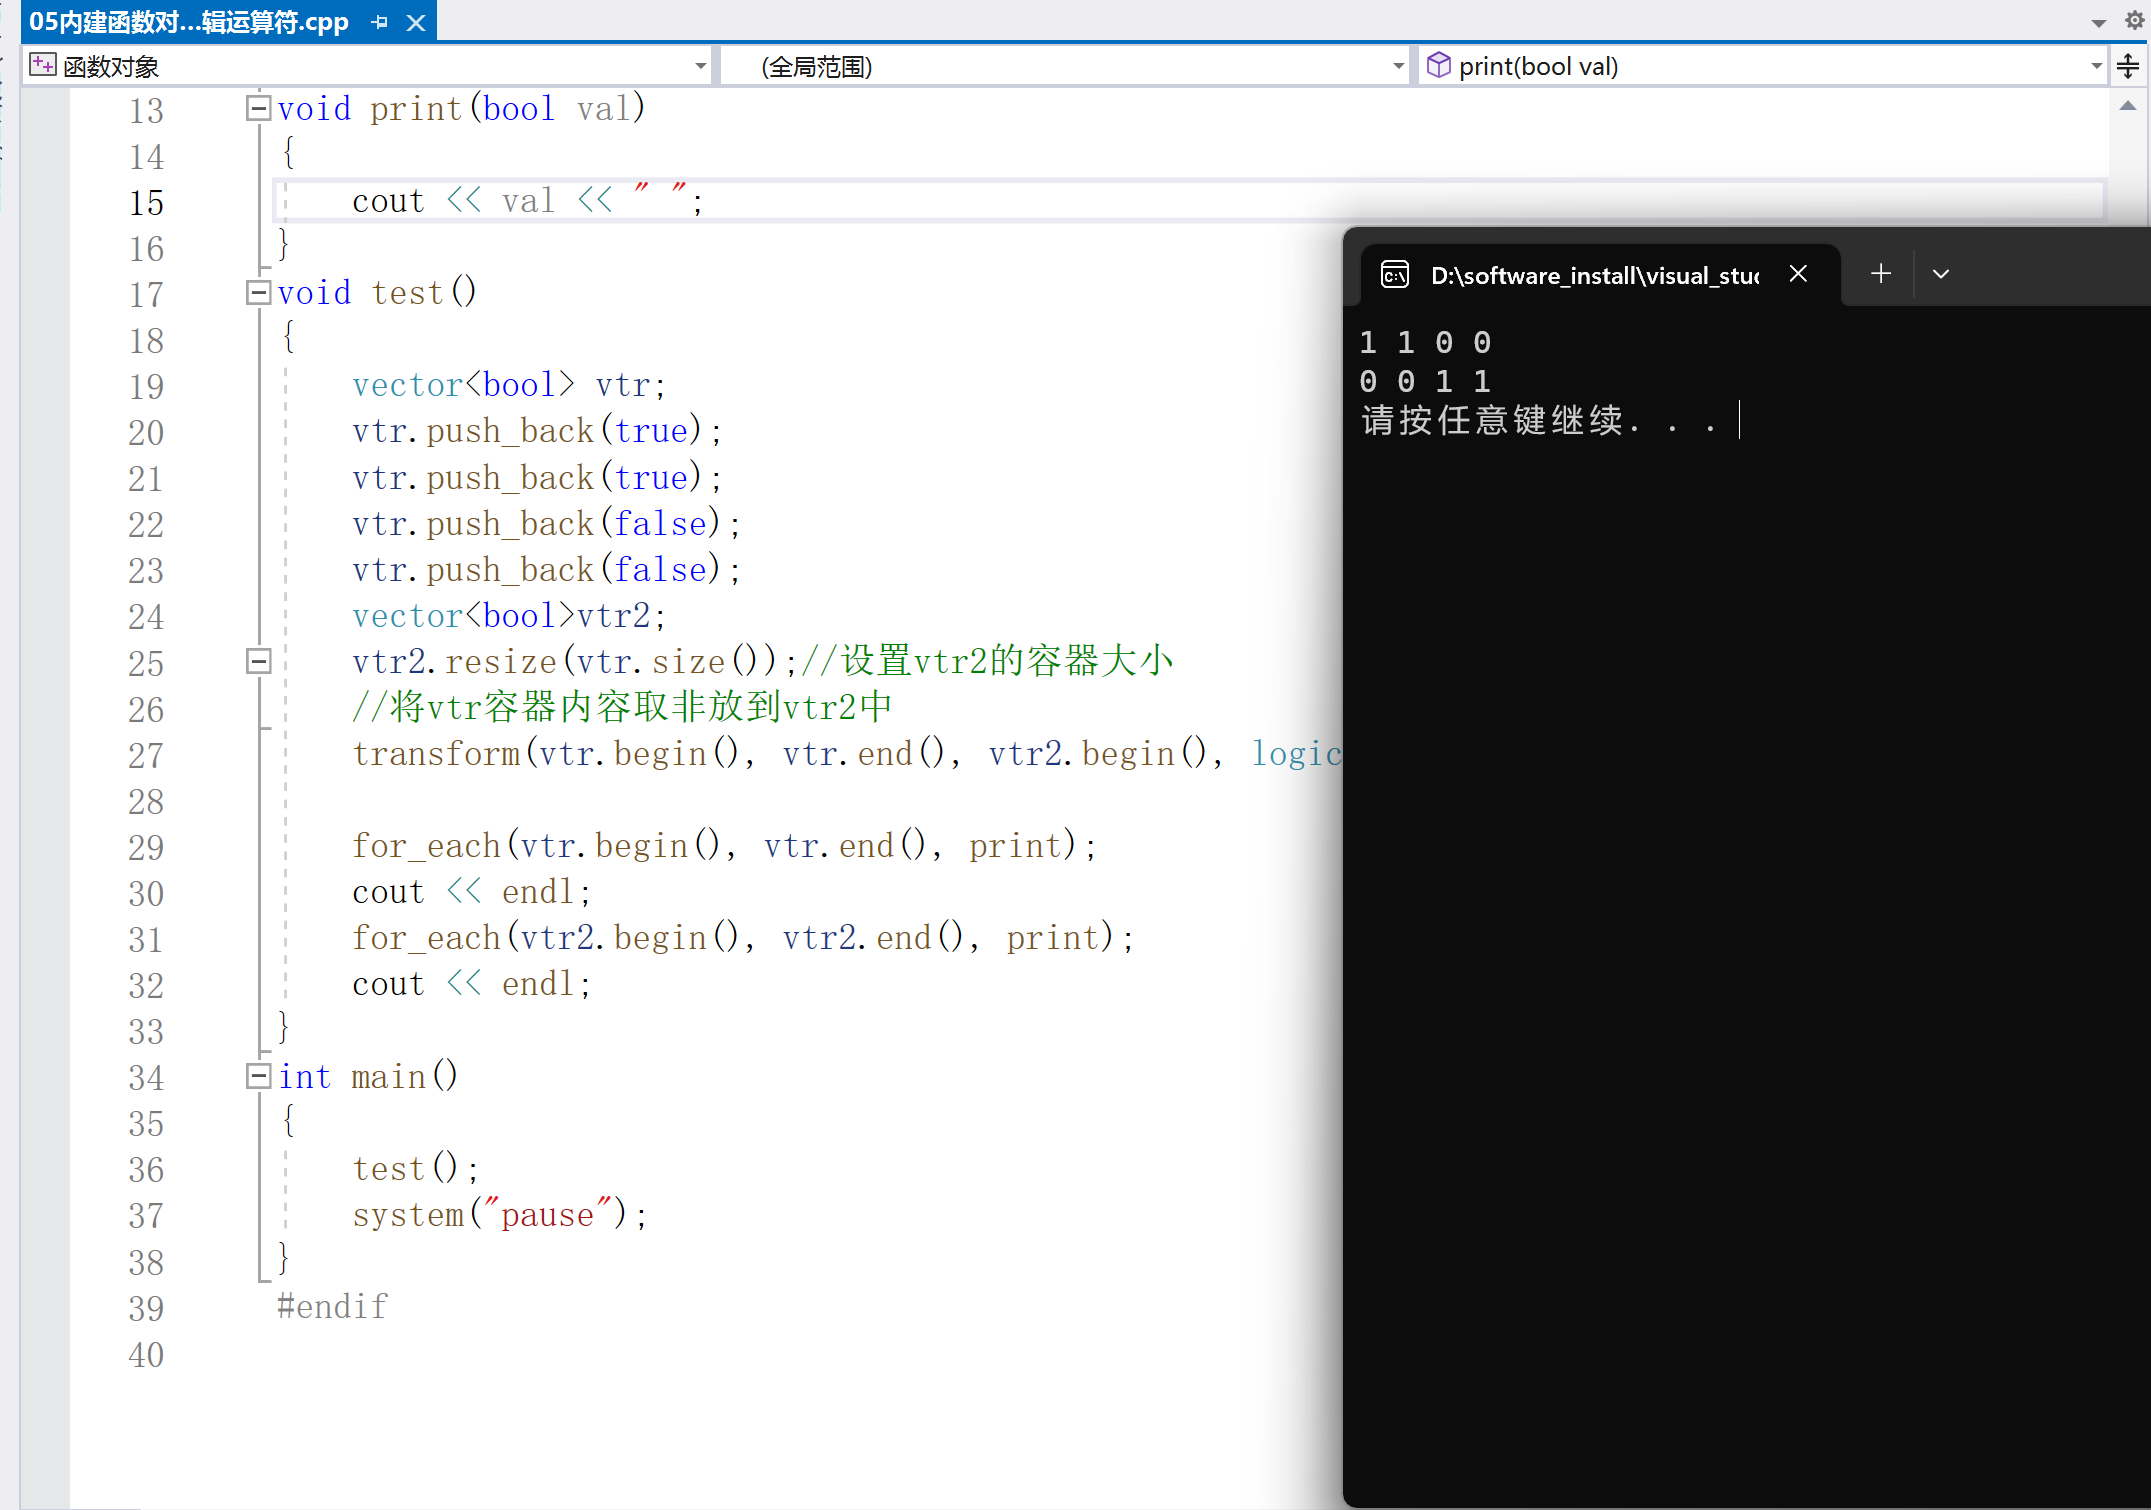Screen dimensions: 2151x1510
Task: Close the D:\software_install console tab
Action: tap(1798, 274)
